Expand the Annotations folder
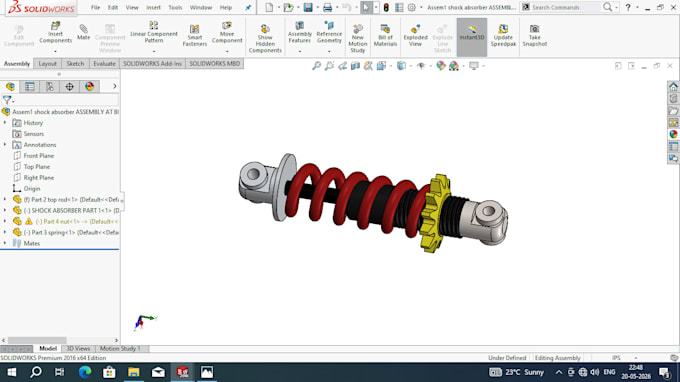Screen dimensions: 680x382 5,144
